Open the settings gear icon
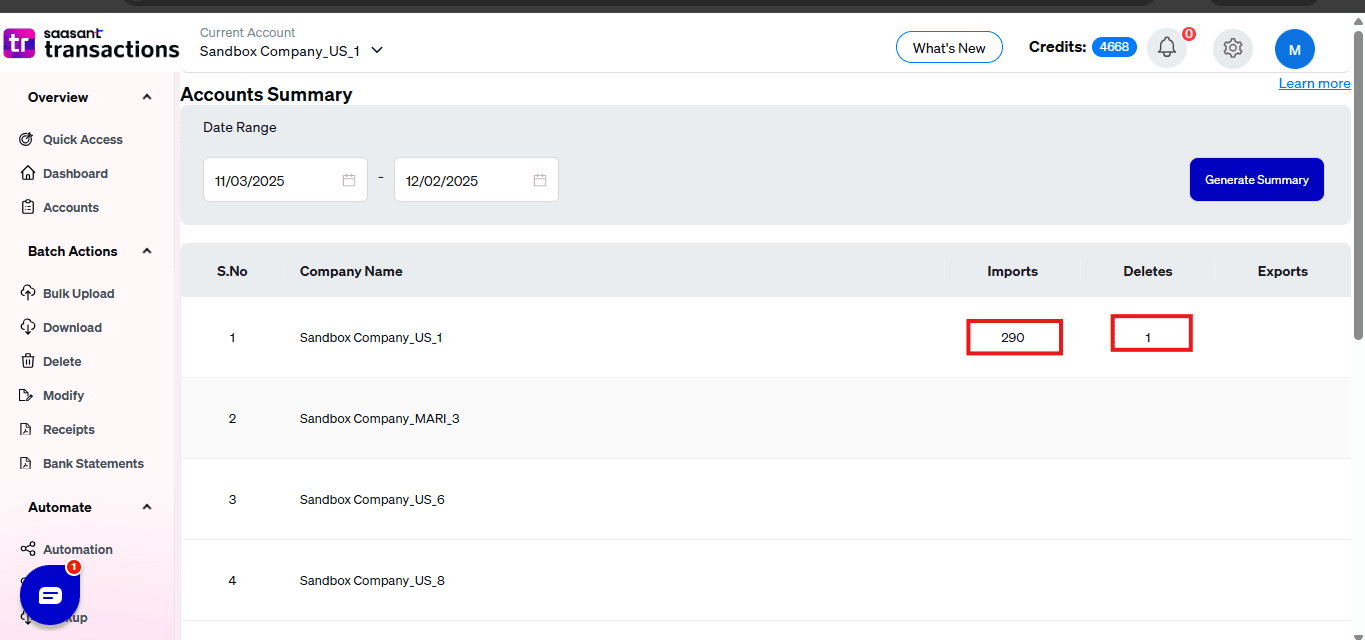 pyautogui.click(x=1232, y=48)
